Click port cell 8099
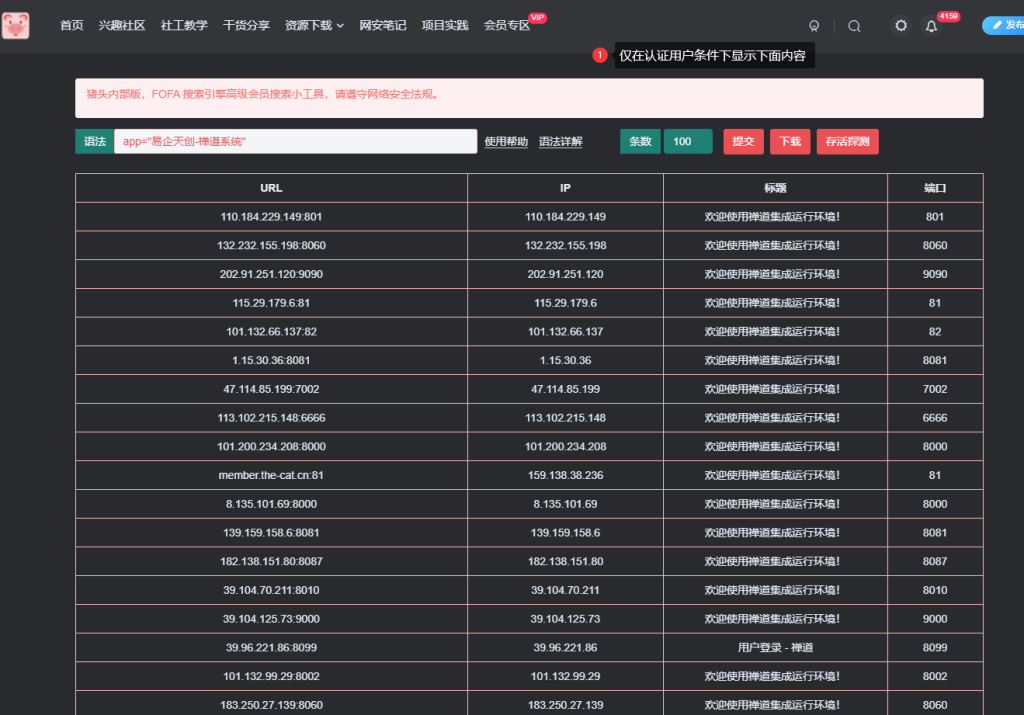 (x=935, y=648)
